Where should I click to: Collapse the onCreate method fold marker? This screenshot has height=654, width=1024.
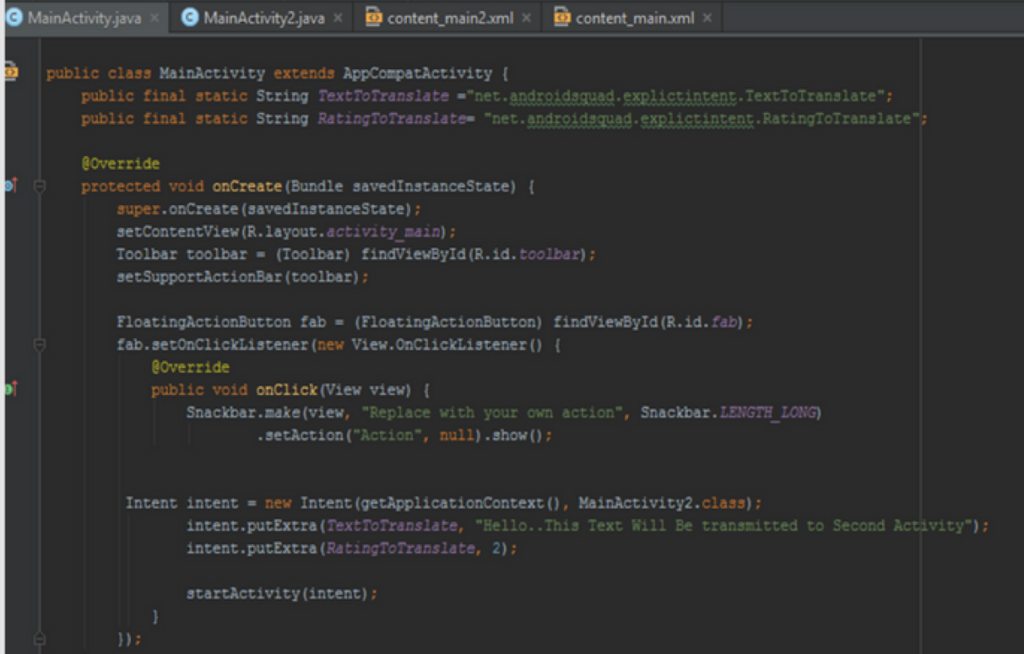40,186
